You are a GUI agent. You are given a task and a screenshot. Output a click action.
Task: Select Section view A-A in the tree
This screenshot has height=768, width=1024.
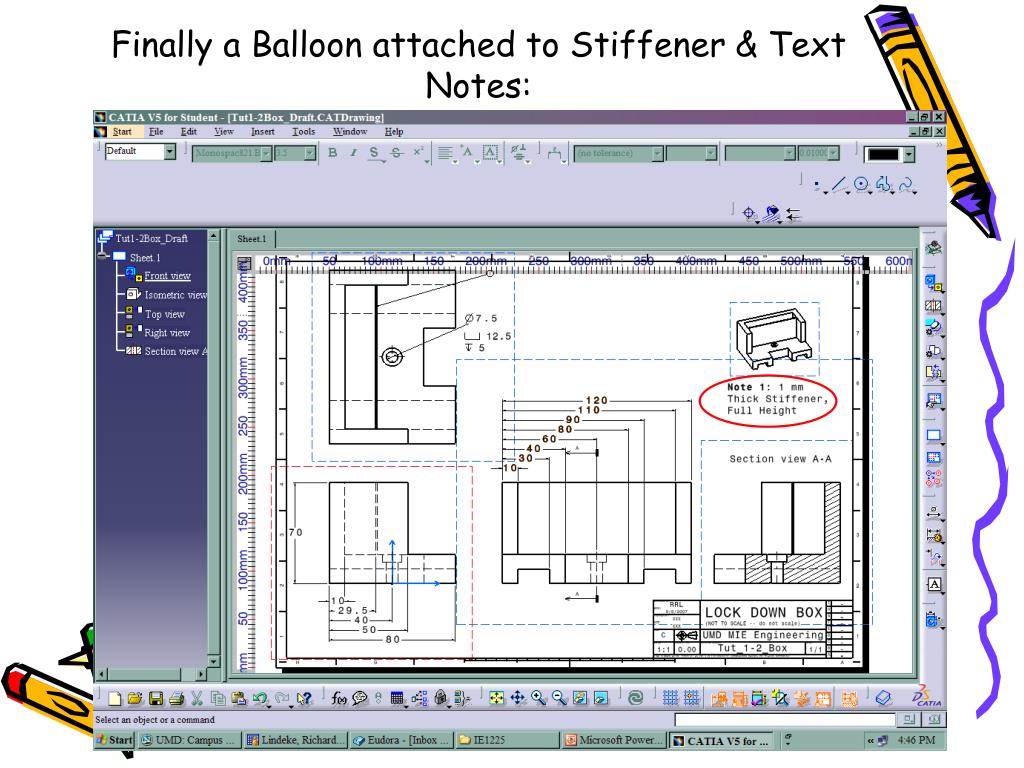(x=176, y=351)
